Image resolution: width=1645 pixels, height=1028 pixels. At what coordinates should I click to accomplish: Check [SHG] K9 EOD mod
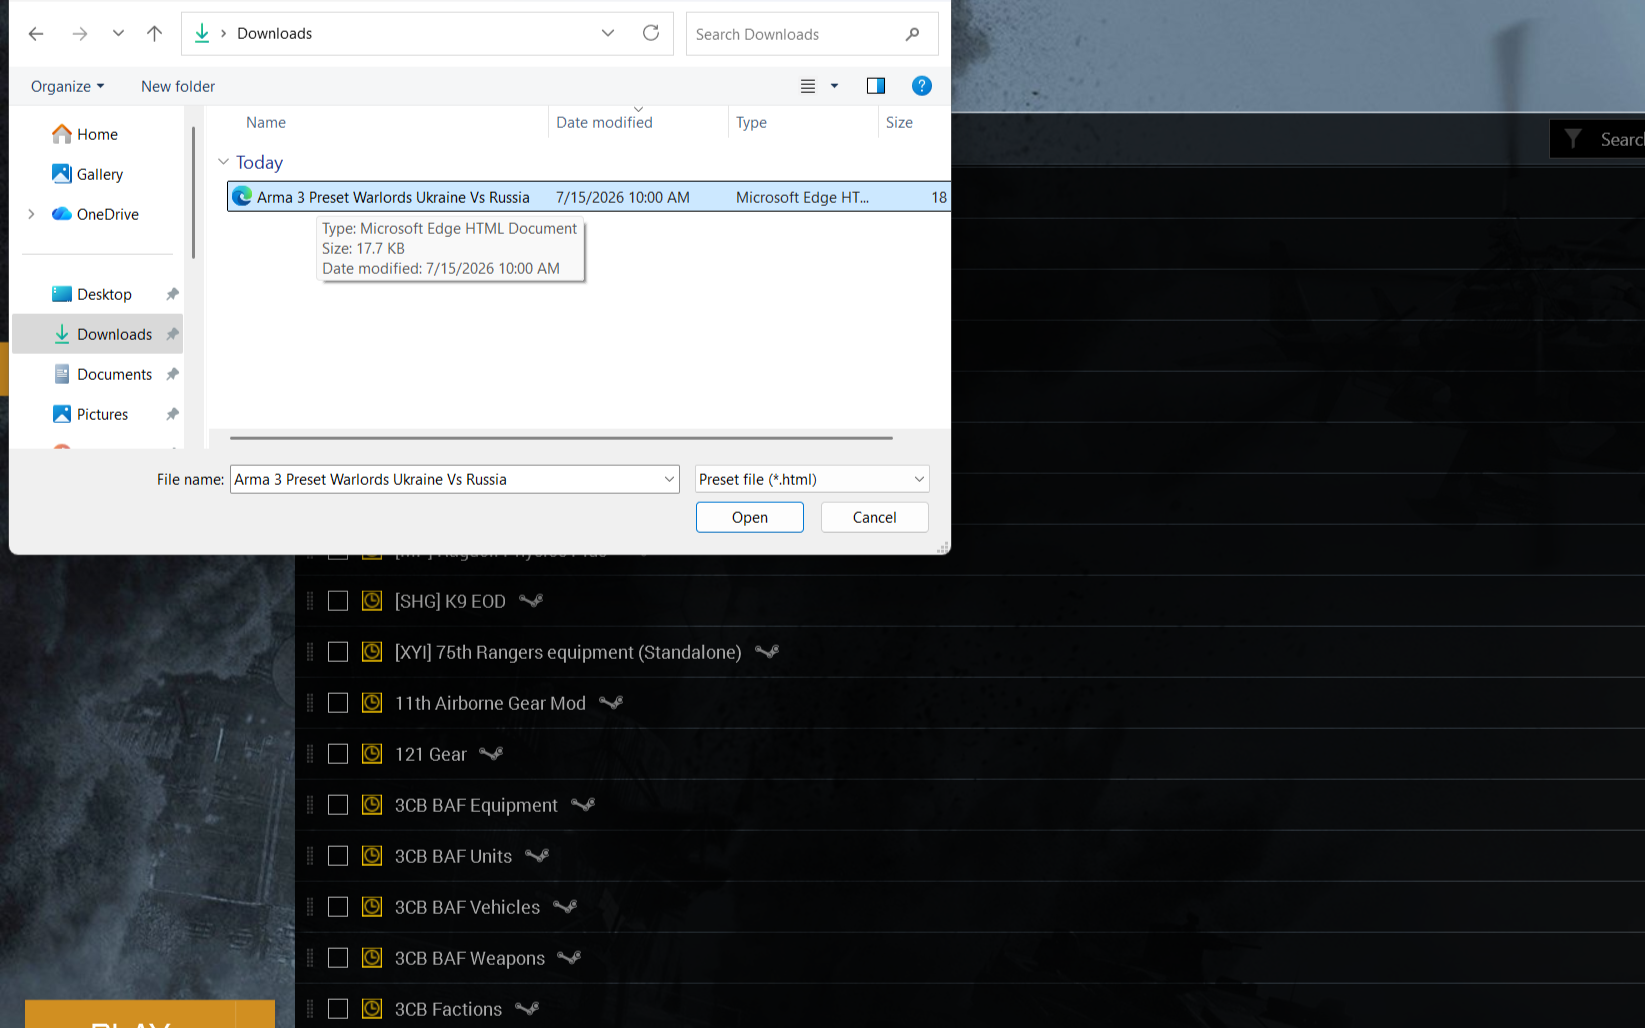pyautogui.click(x=338, y=601)
